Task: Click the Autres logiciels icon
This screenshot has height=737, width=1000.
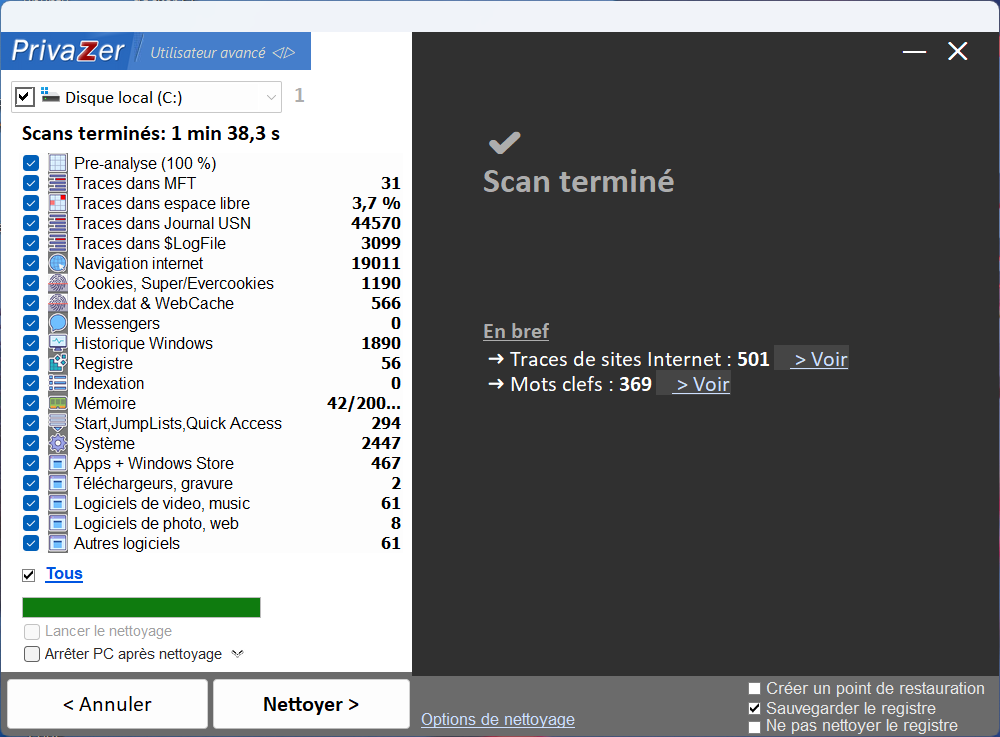Action: point(57,543)
